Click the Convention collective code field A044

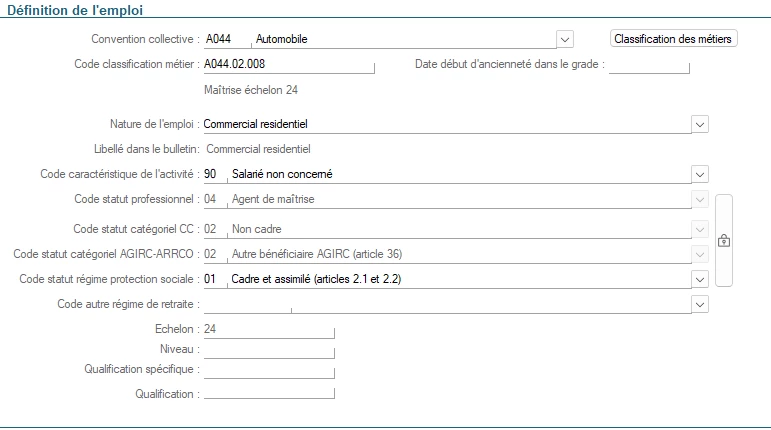pos(224,40)
